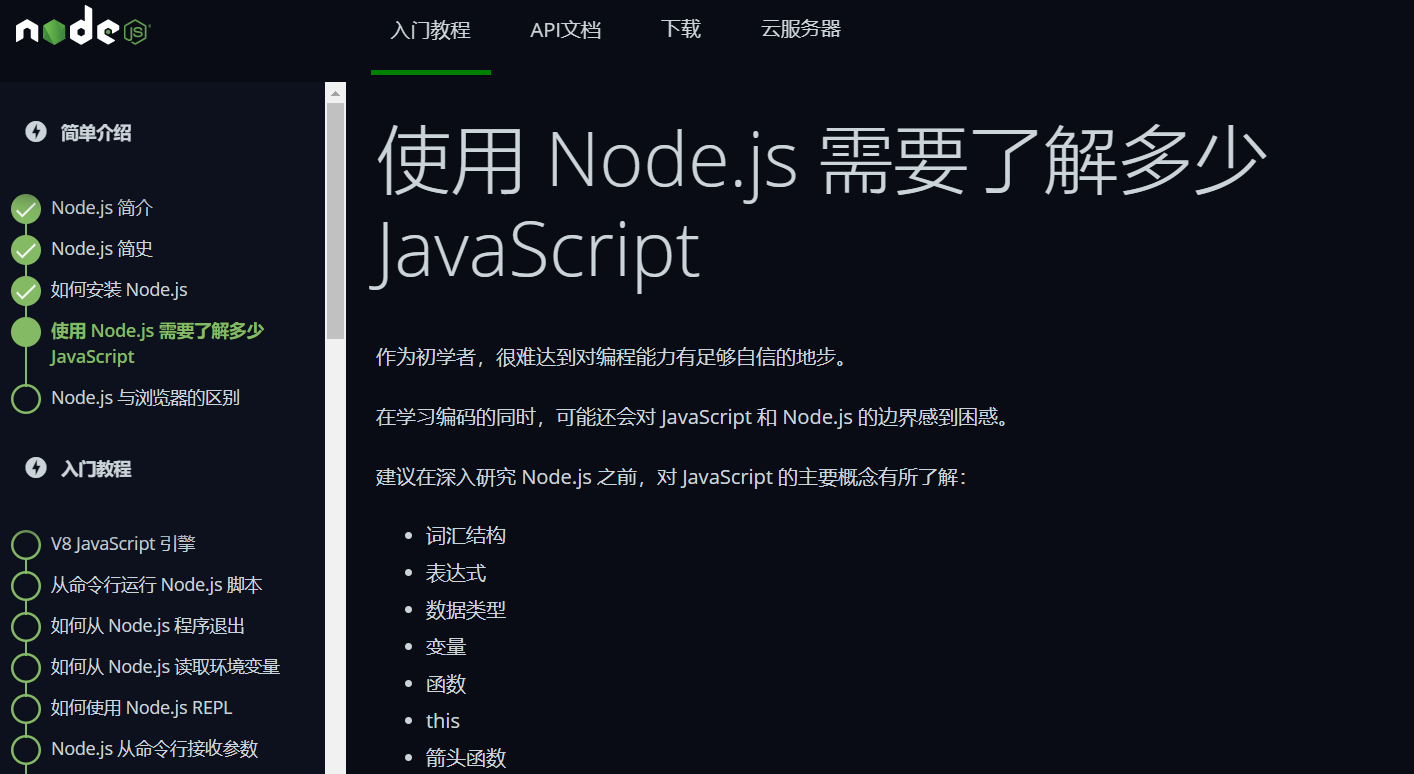This screenshot has width=1414, height=774.
Task: Click the list item 变量
Action: [x=446, y=647]
